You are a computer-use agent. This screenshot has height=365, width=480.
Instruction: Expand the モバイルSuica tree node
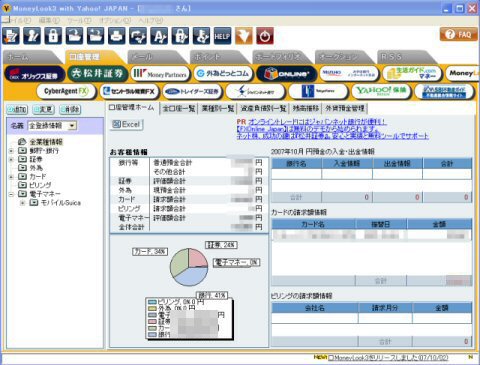point(23,203)
